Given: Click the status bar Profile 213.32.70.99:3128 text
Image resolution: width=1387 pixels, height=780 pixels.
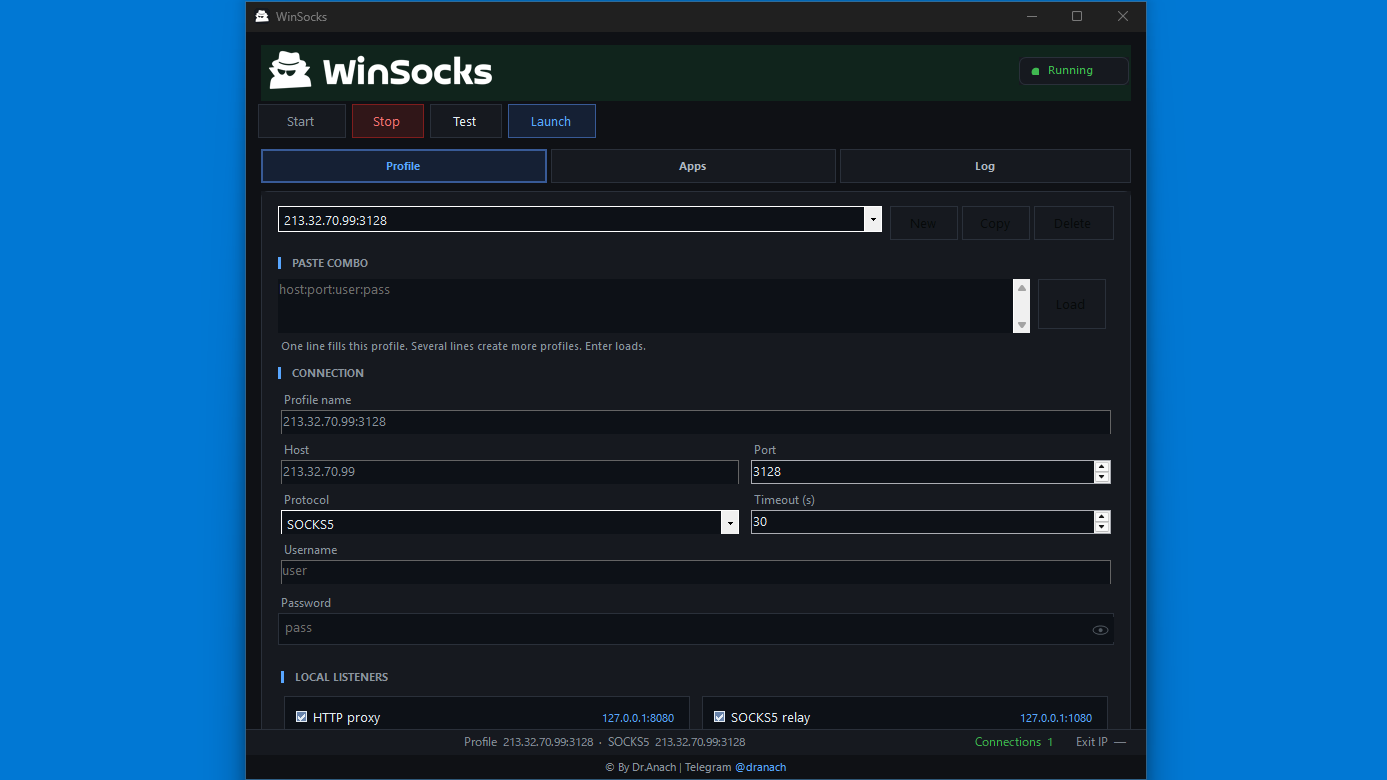Looking at the screenshot, I should click(529, 742).
